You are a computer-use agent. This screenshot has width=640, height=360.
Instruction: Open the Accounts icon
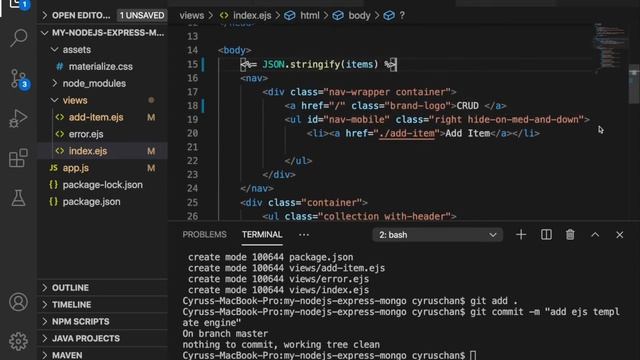coord(18,302)
